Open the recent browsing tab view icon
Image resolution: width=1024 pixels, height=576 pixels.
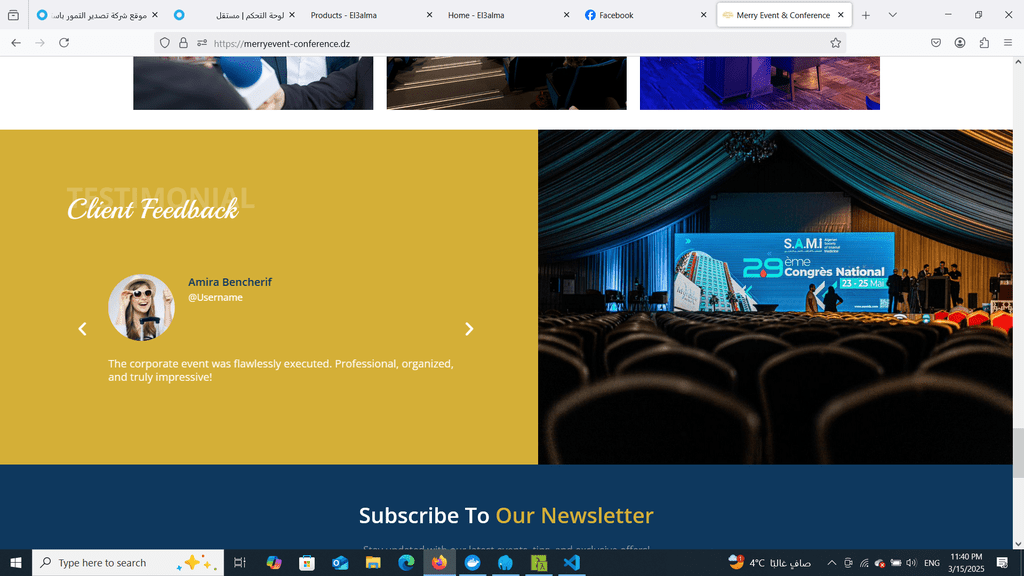(x=13, y=15)
